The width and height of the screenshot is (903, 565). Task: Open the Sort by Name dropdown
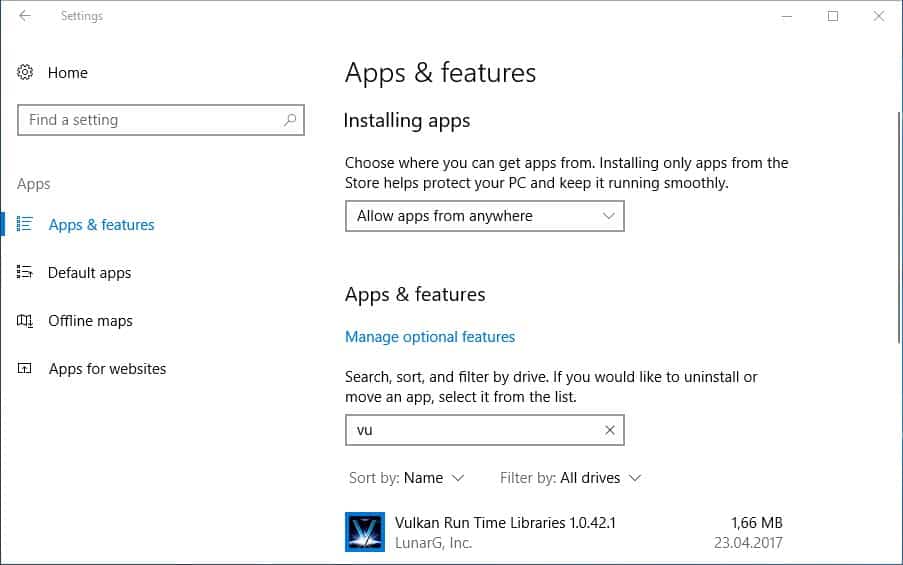tap(407, 478)
